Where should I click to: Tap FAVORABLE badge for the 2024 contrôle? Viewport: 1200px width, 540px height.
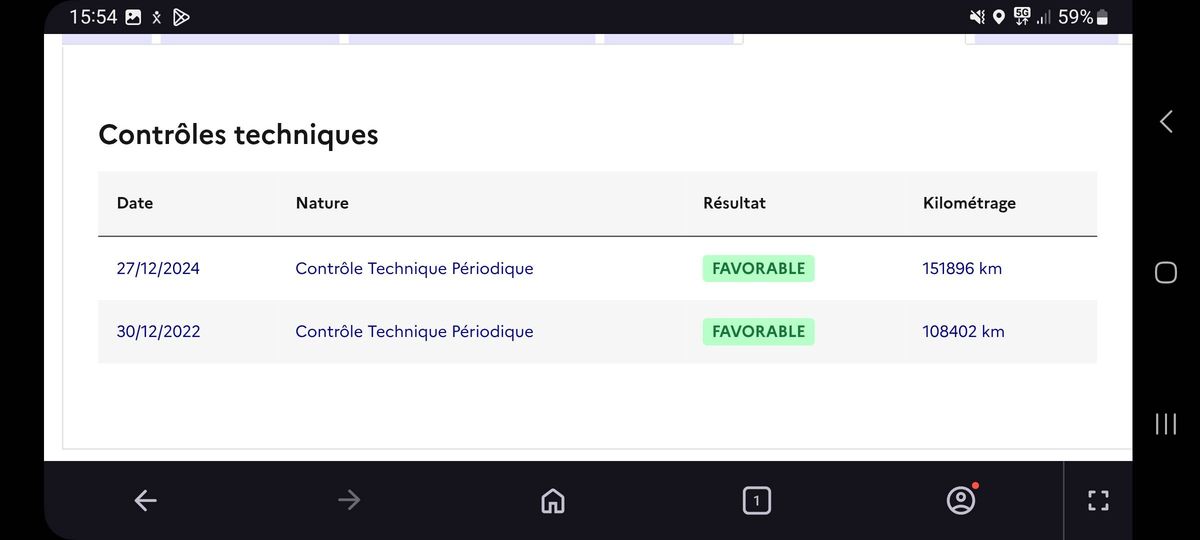758,268
